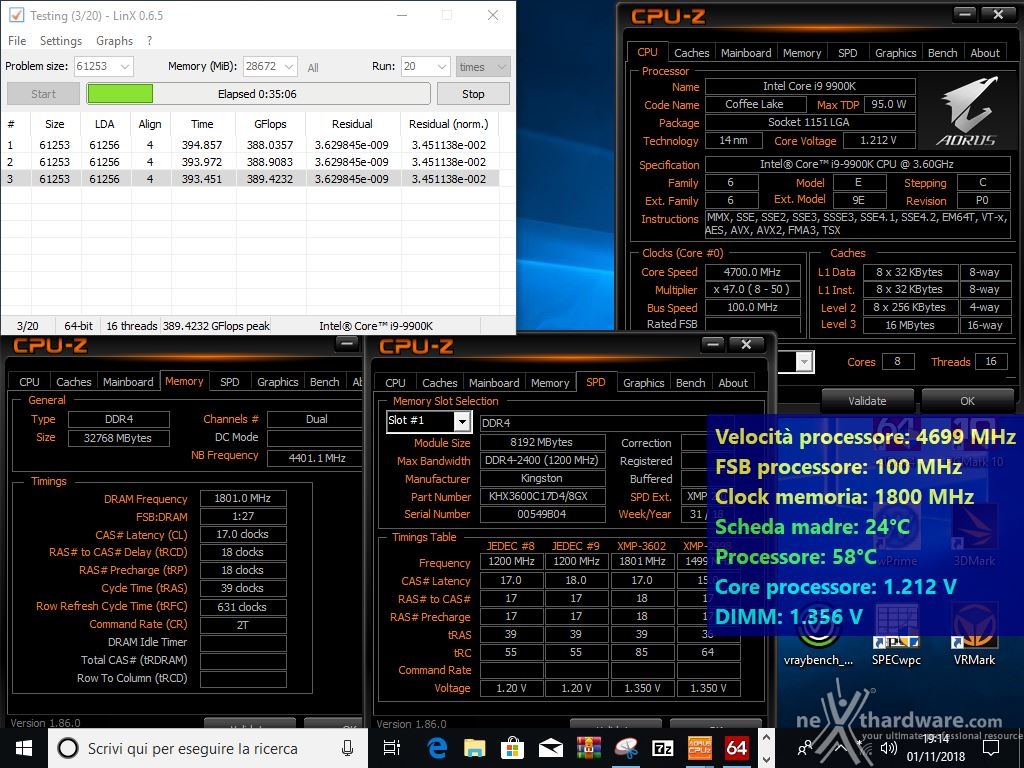This screenshot has width=1024, height=768.
Task: Open LinX File menu
Action: [17, 40]
